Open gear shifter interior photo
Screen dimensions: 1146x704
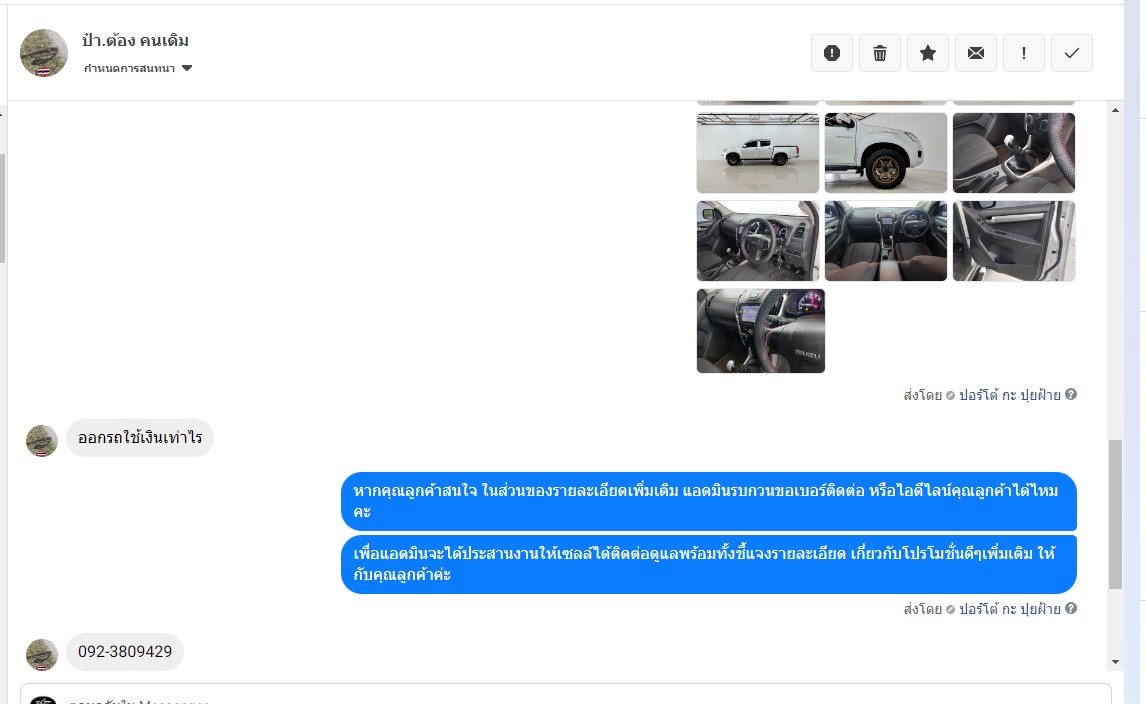pos(1014,153)
